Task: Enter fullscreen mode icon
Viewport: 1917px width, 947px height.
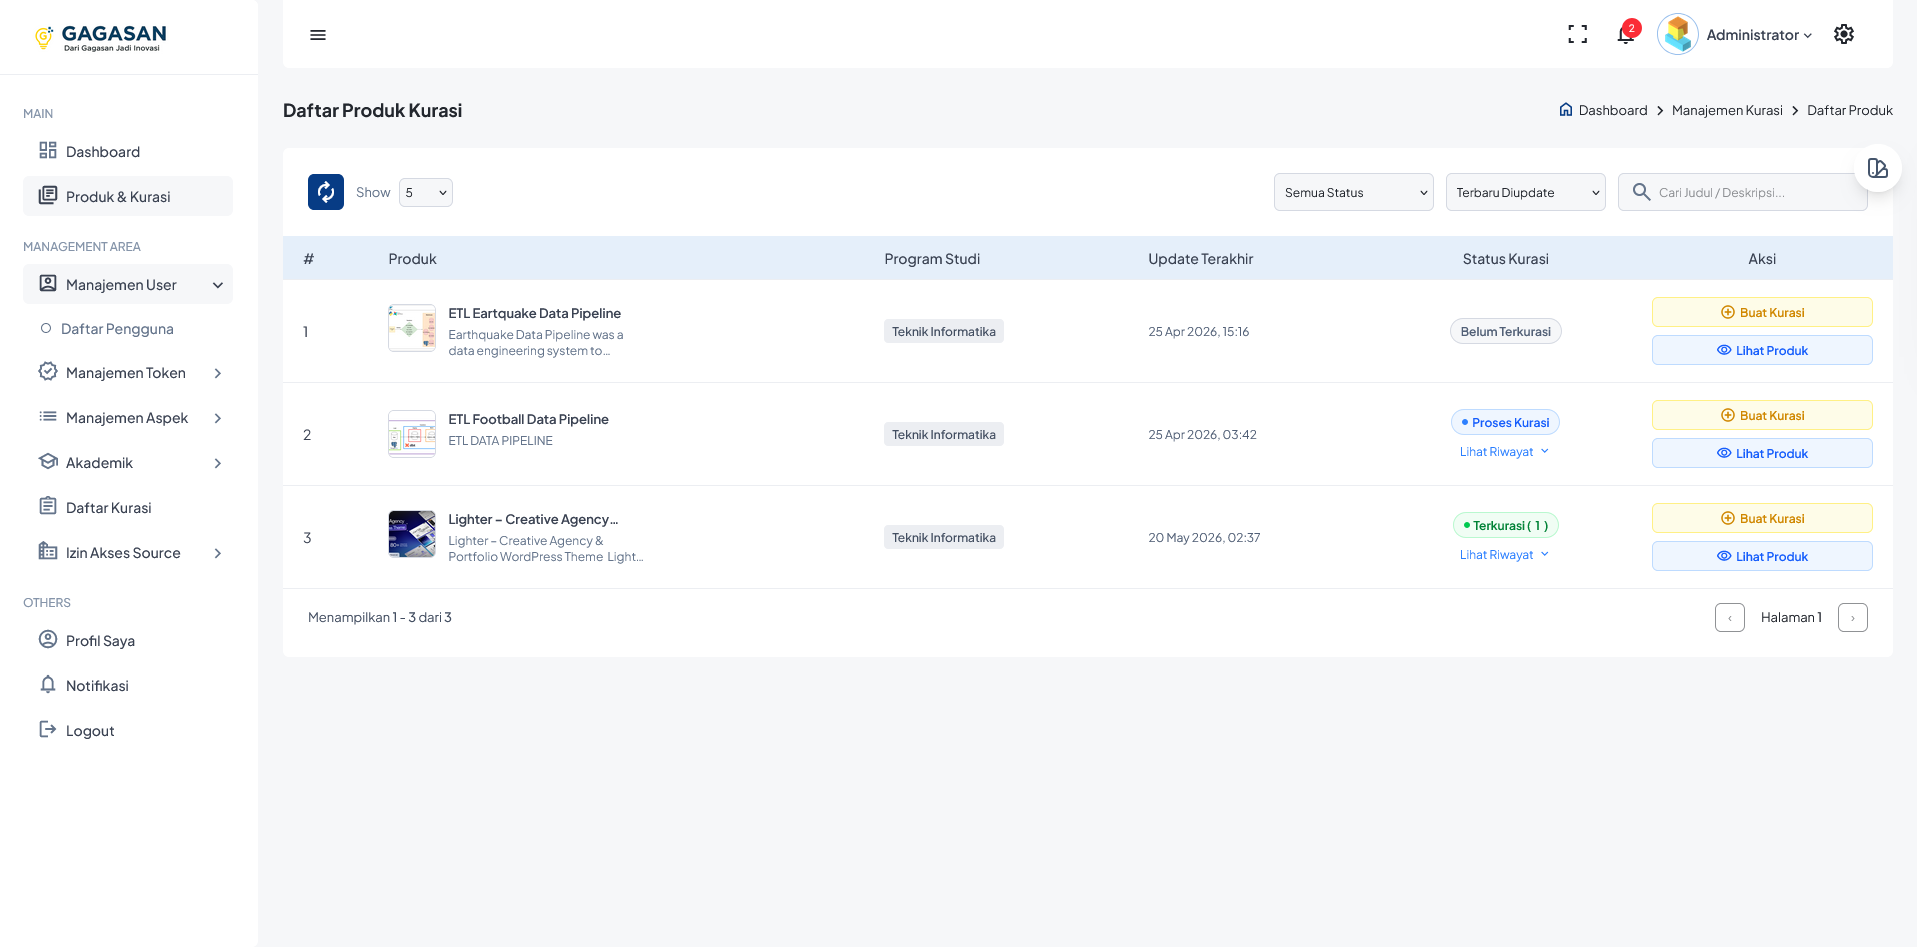Action: (1578, 35)
